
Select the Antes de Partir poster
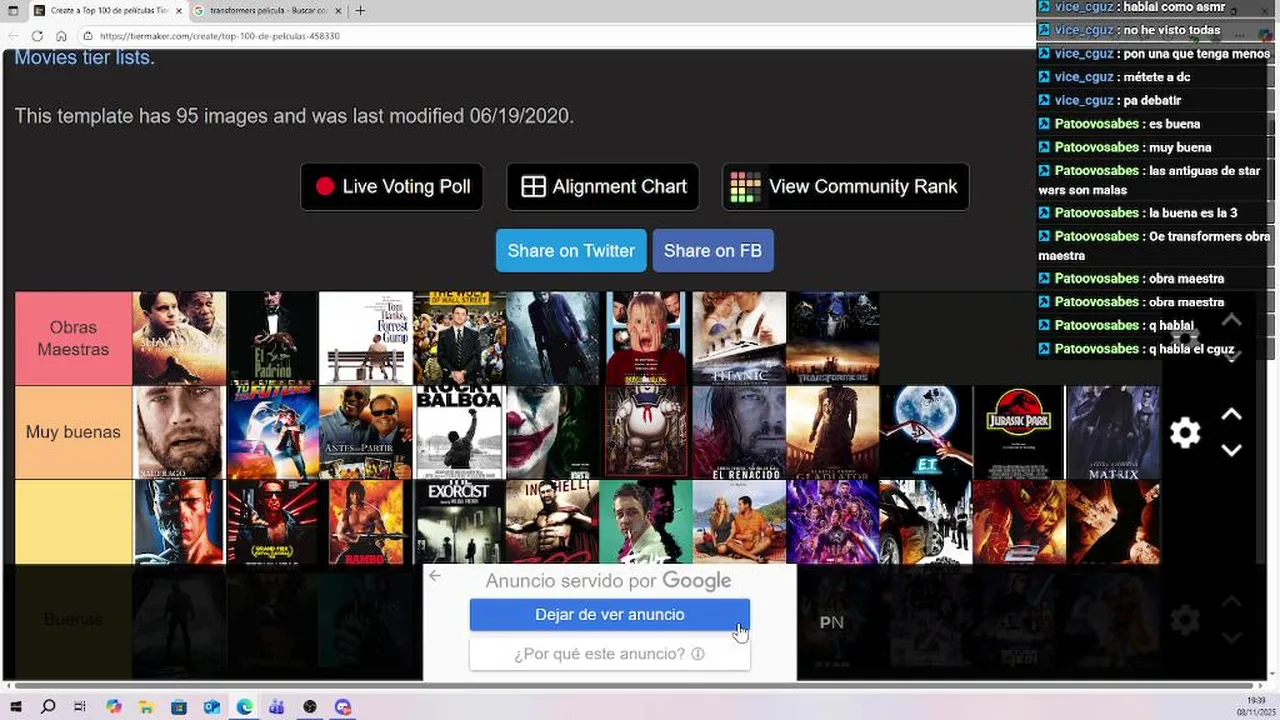[366, 432]
